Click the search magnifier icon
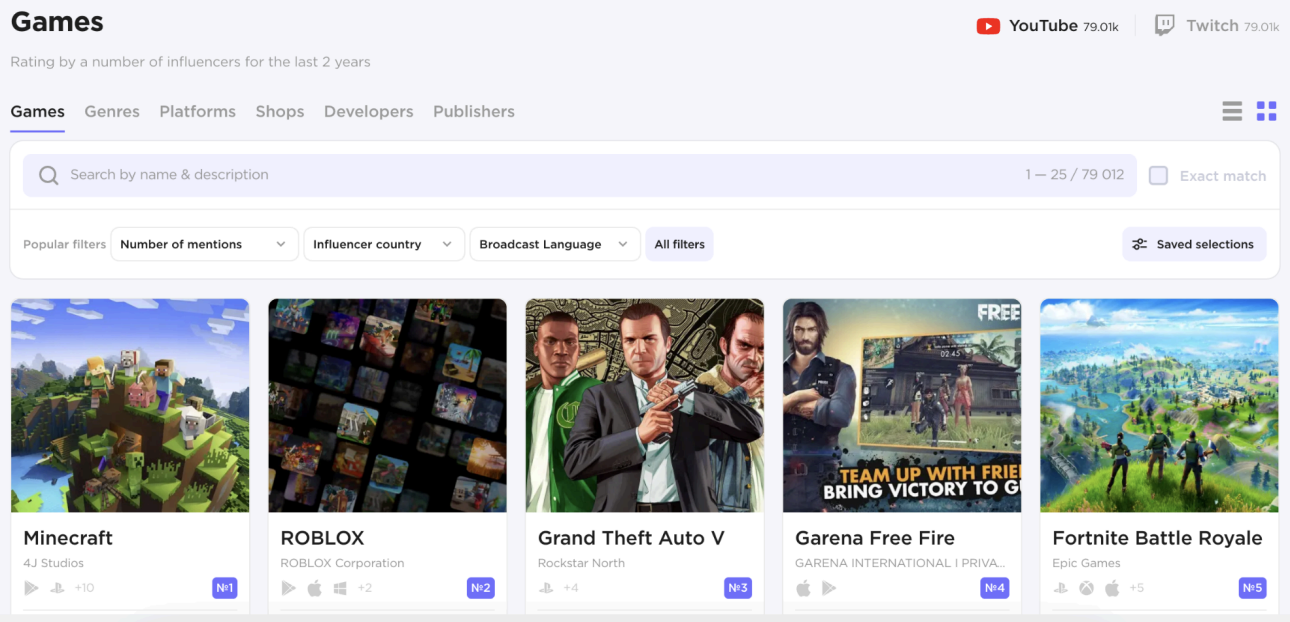This screenshot has width=1290, height=622. (x=48, y=176)
